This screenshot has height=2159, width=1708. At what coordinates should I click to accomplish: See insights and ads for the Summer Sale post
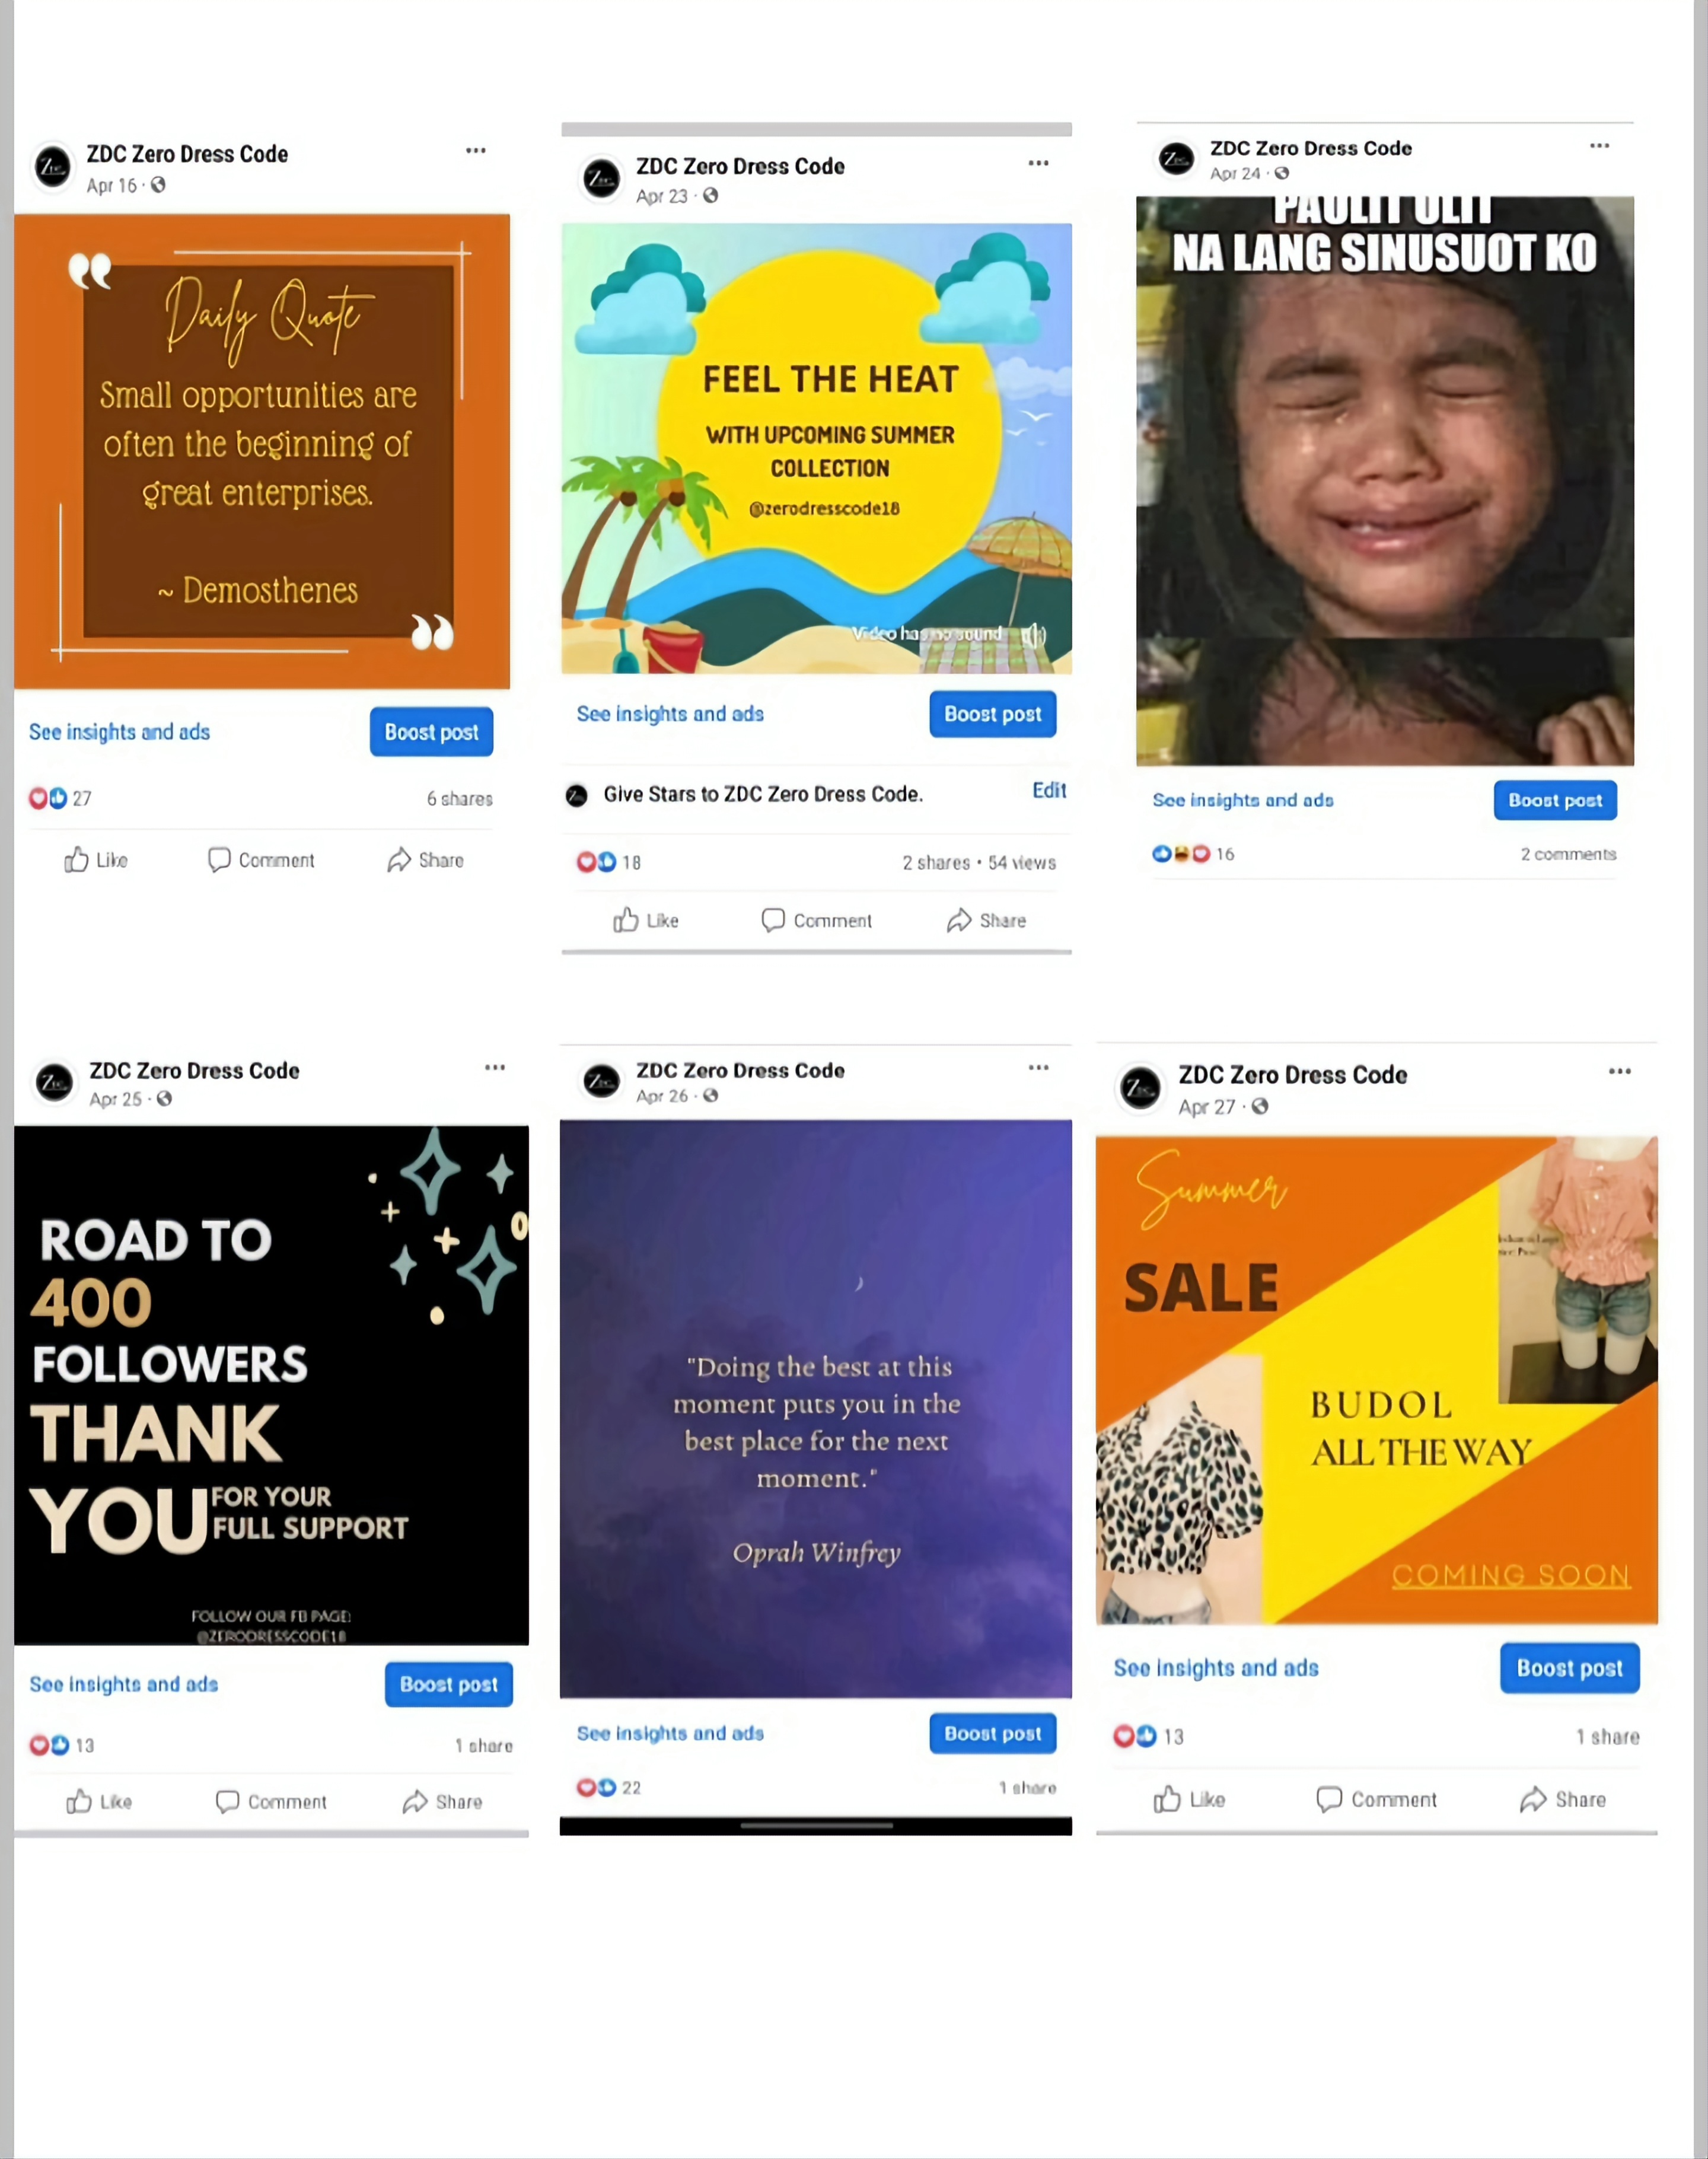click(1216, 1668)
